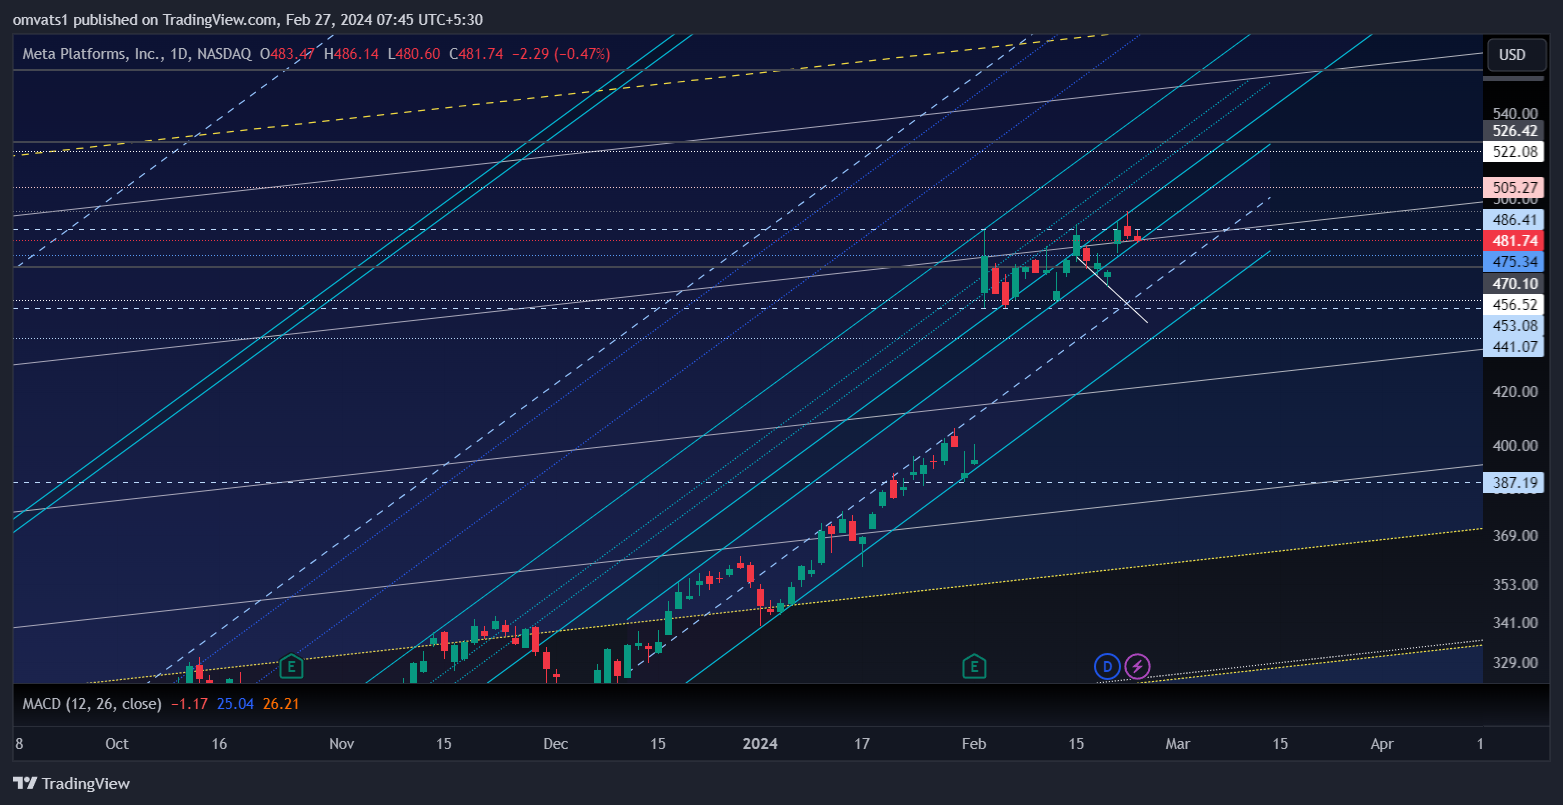The width and height of the screenshot is (1563, 805).
Task: Click the 526.42 price label
Action: (x=1514, y=131)
